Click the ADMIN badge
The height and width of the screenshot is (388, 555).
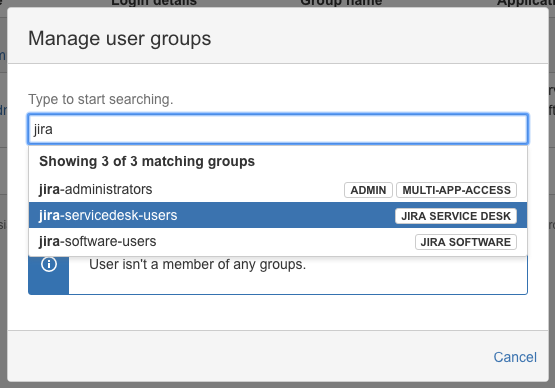(x=368, y=190)
